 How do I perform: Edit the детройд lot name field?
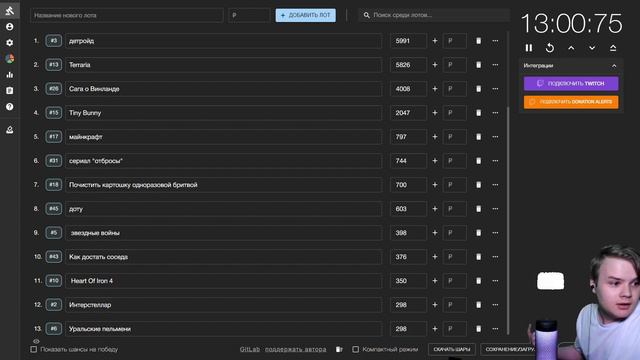point(224,41)
